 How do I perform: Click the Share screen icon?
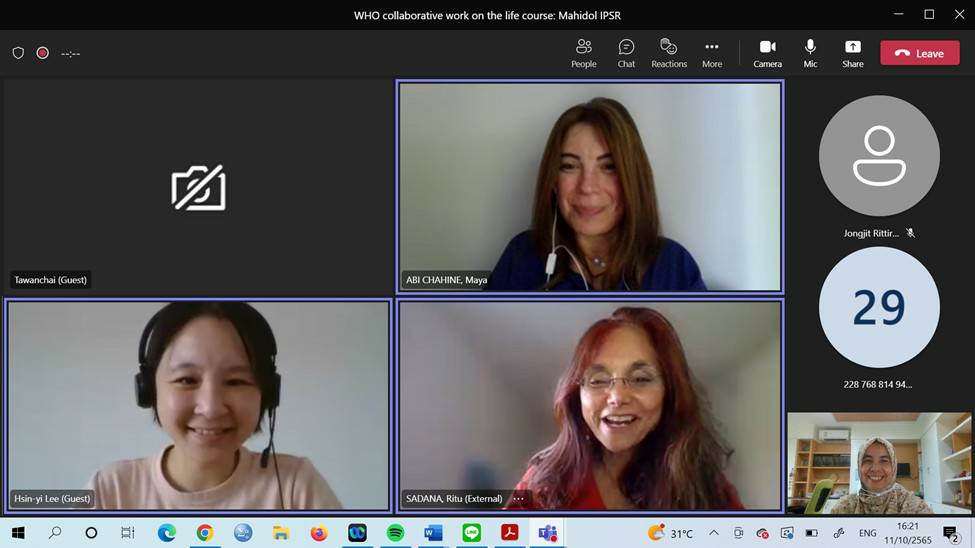tap(852, 53)
